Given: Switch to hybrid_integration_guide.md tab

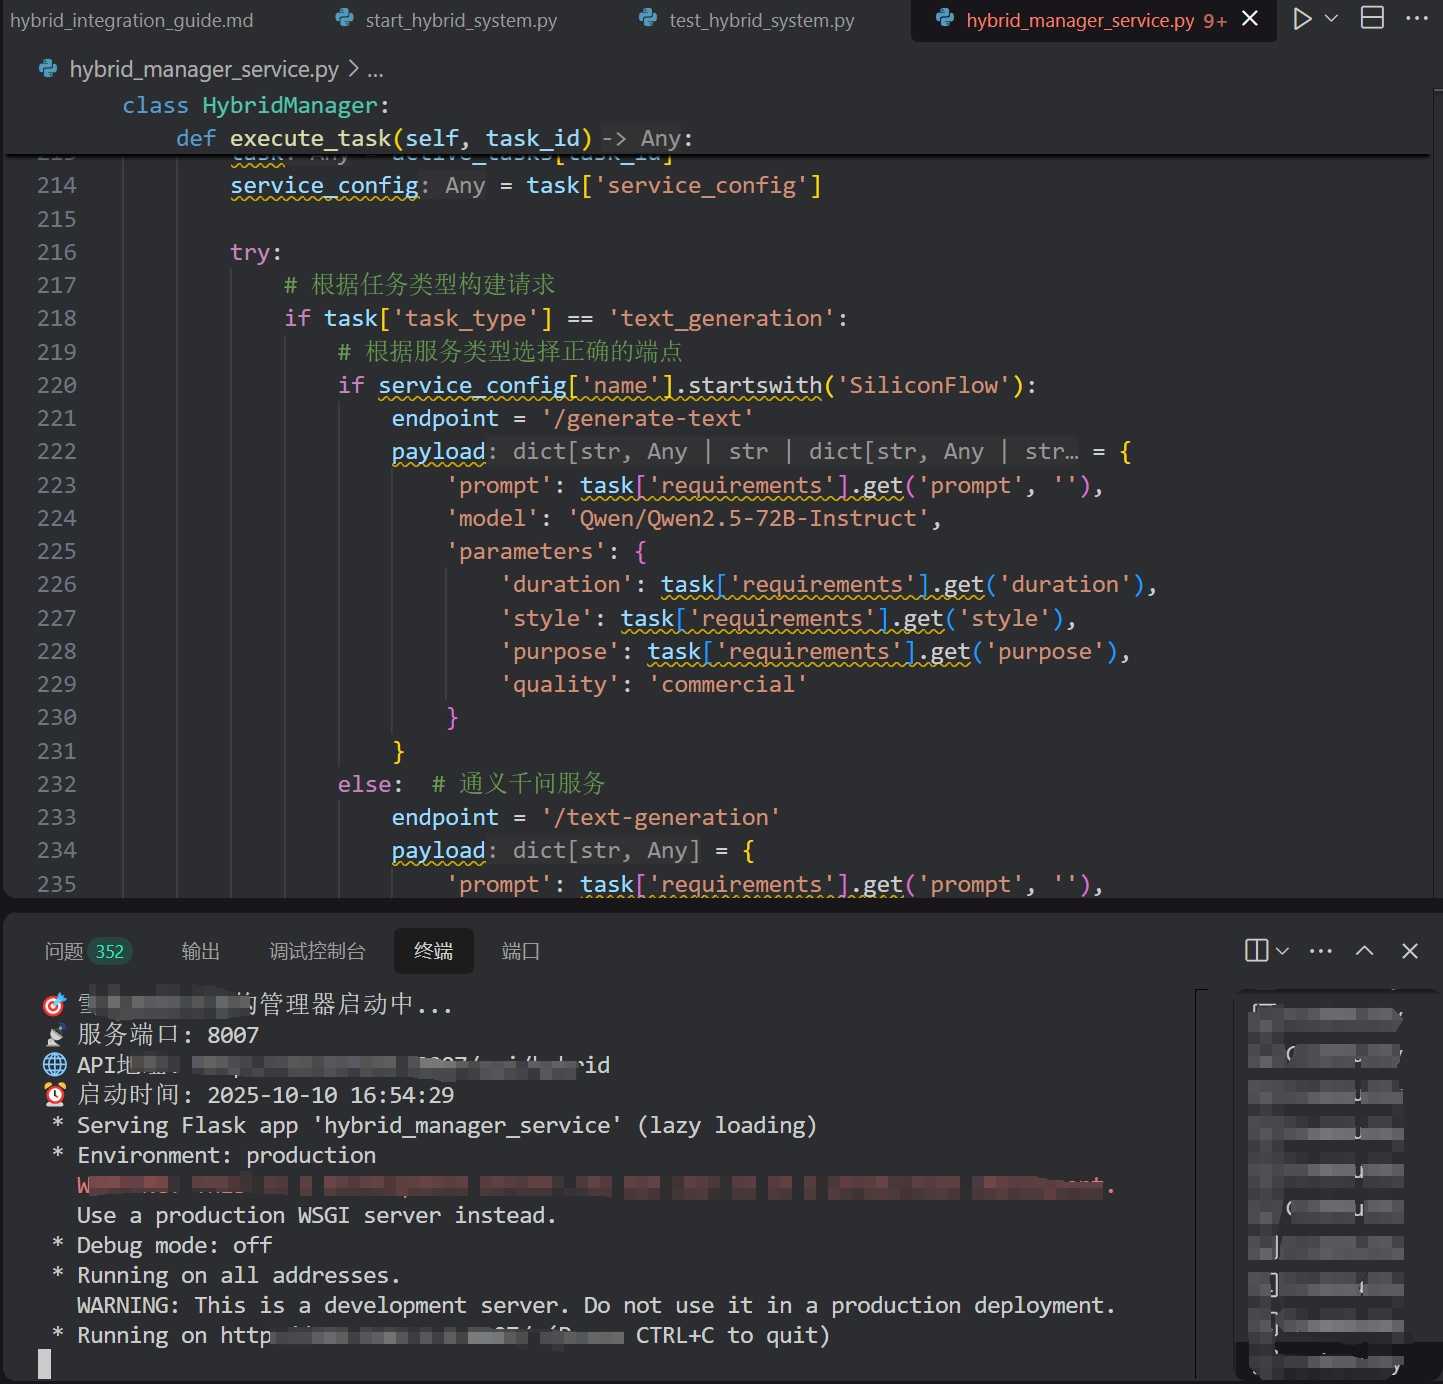Looking at the screenshot, I should (x=131, y=20).
